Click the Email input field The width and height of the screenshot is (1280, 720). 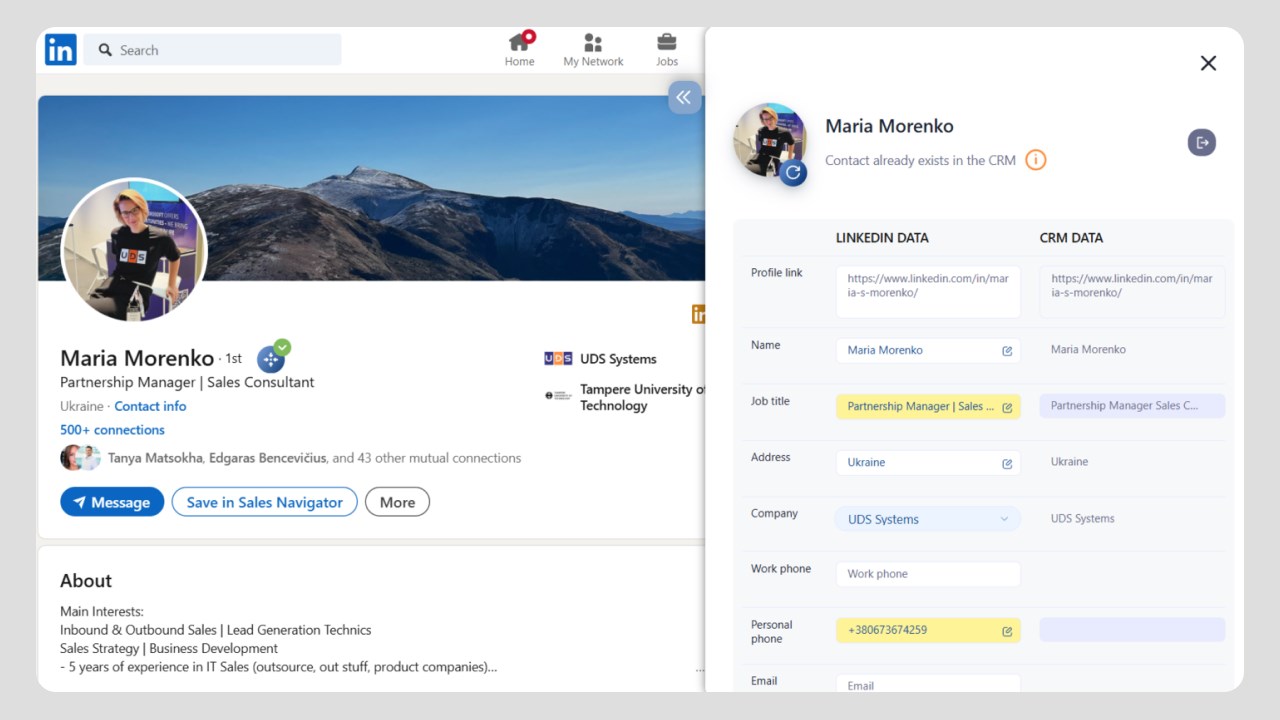point(928,684)
